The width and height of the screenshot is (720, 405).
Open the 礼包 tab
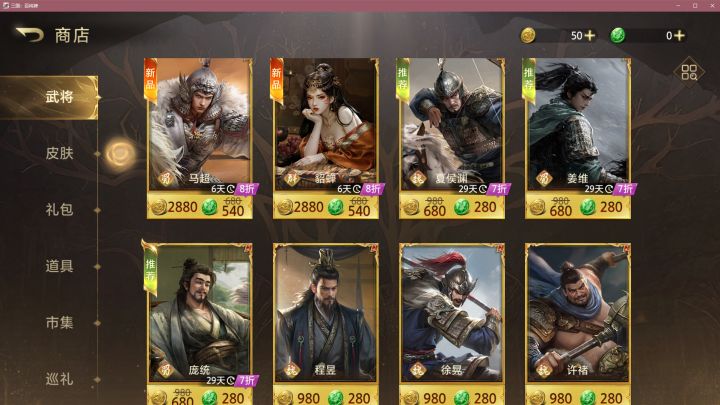(59, 210)
